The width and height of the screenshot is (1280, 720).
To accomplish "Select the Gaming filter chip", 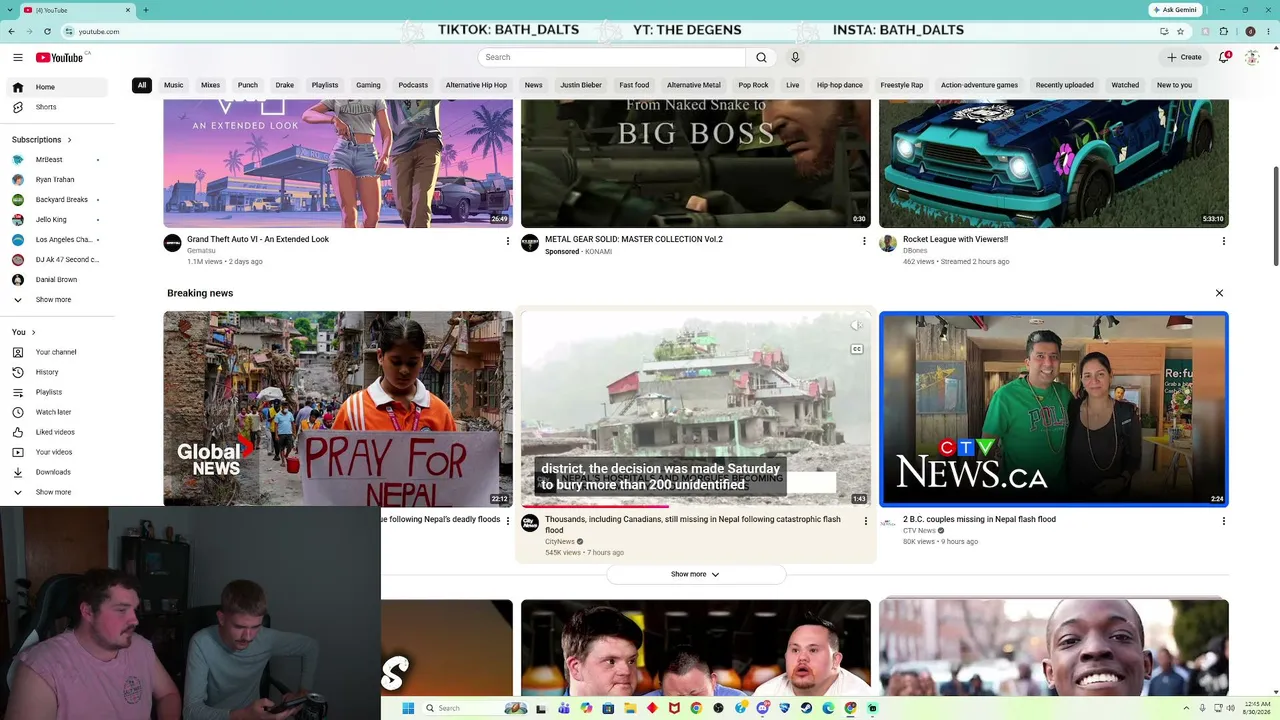I will [x=368, y=85].
